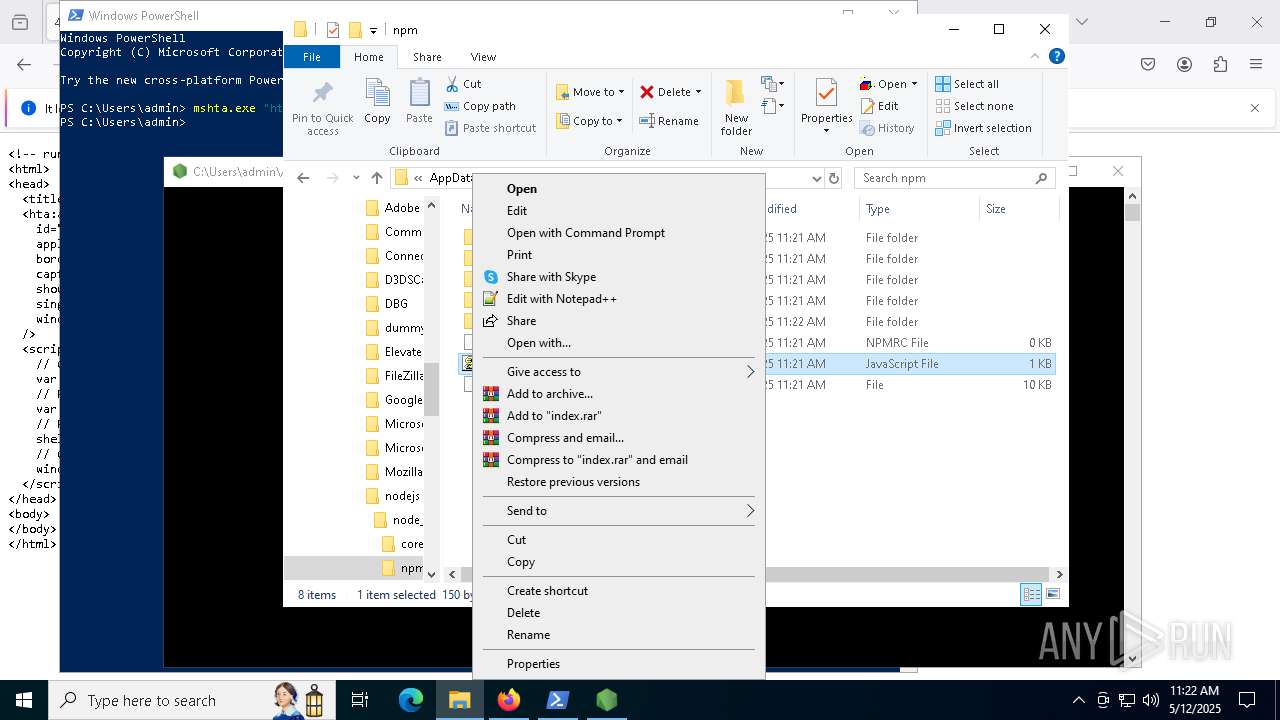1280x720 pixels.
Task: Open the File ribbon tab
Action: pos(312,57)
